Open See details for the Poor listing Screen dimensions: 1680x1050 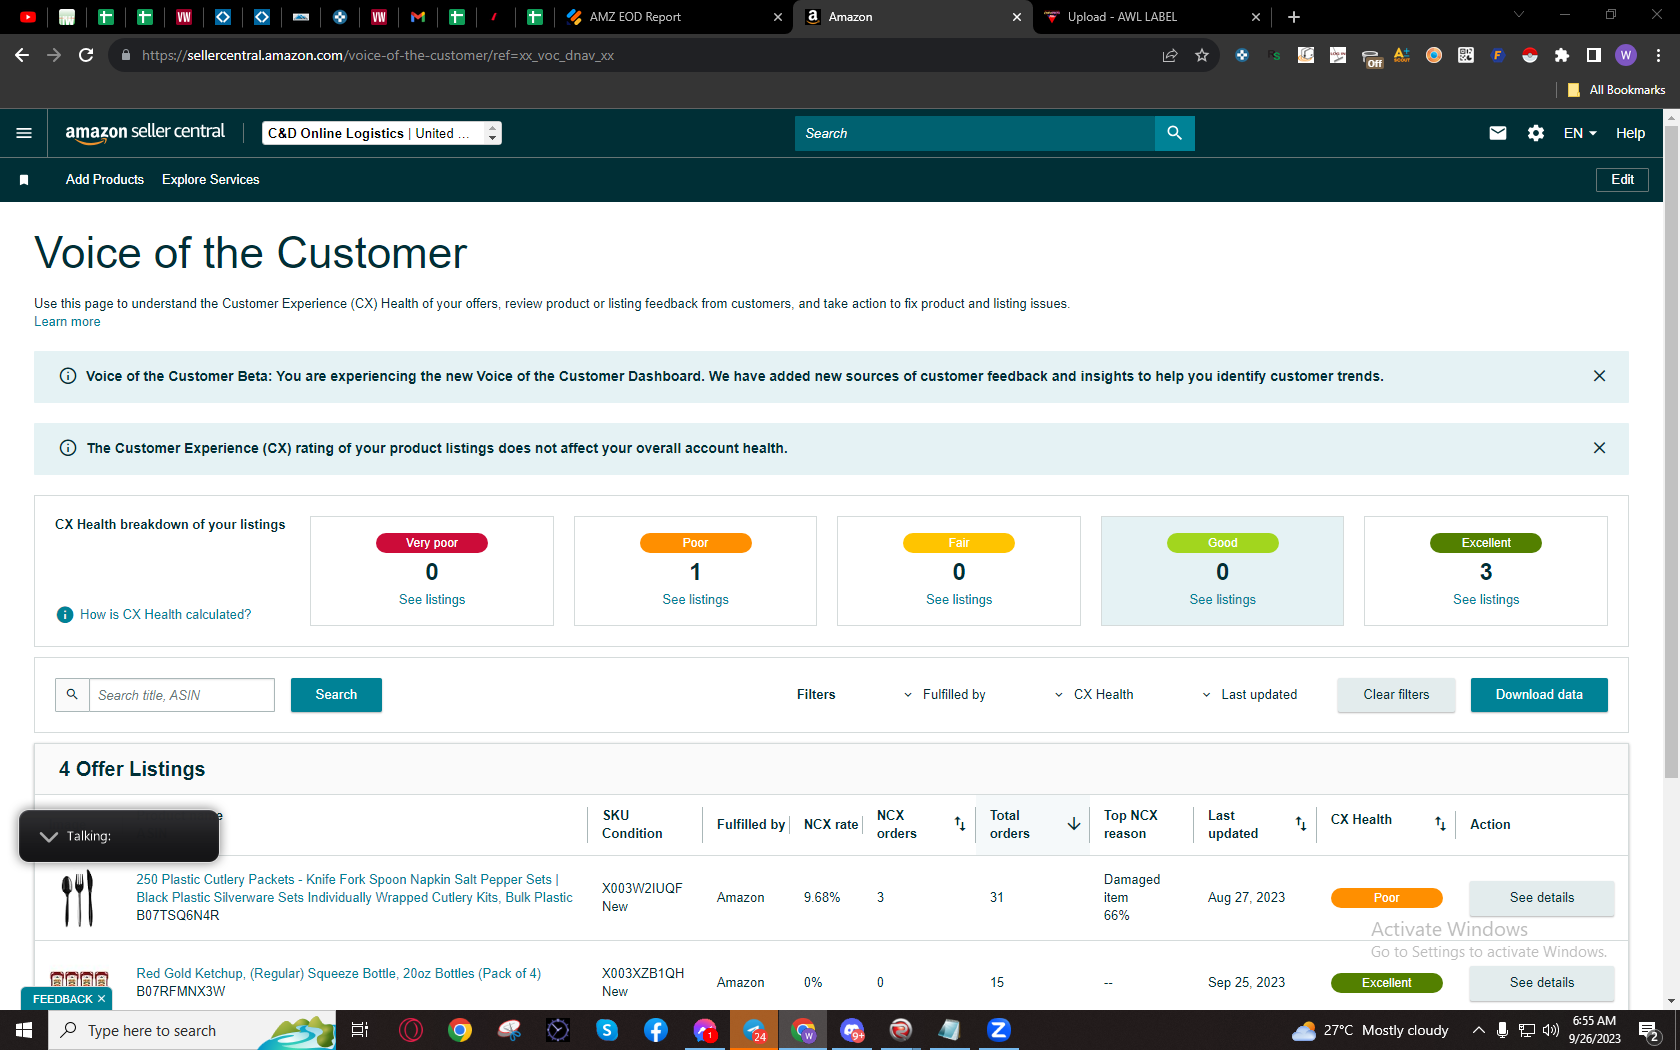click(1541, 898)
